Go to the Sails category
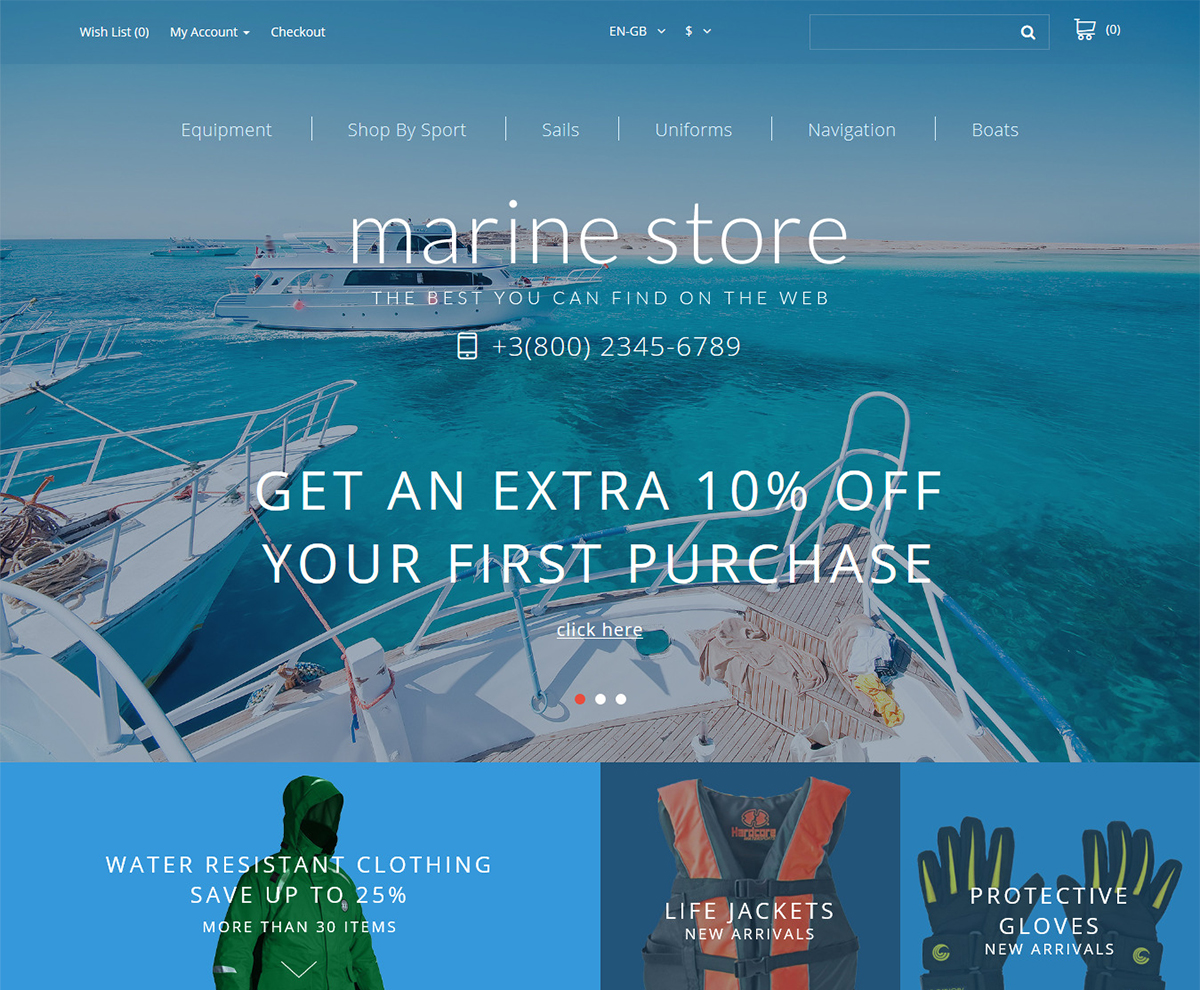 [561, 130]
